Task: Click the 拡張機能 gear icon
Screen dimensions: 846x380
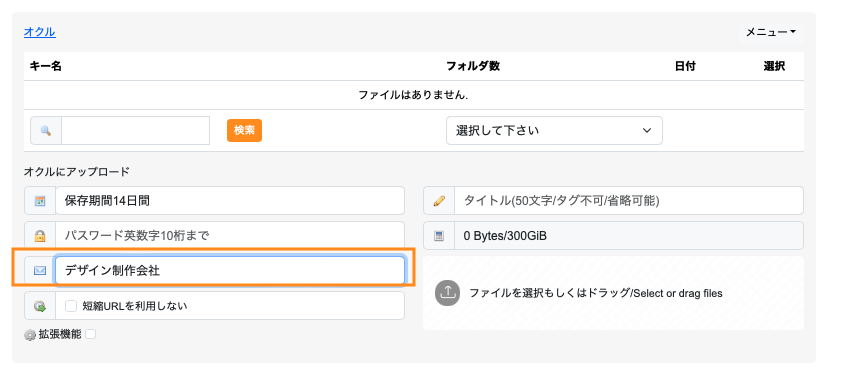Action: [30, 335]
